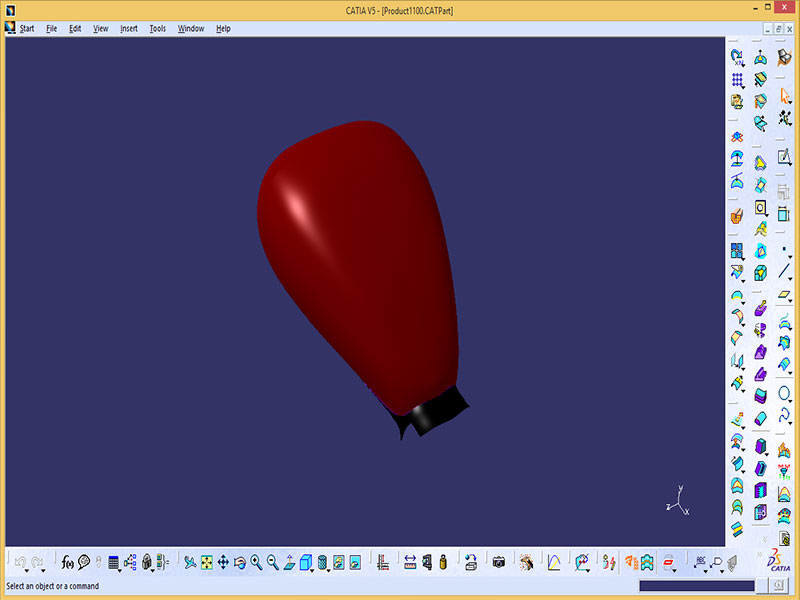800x600 pixels.
Task: Expand the shading view mode dropdown
Action: tap(329, 570)
